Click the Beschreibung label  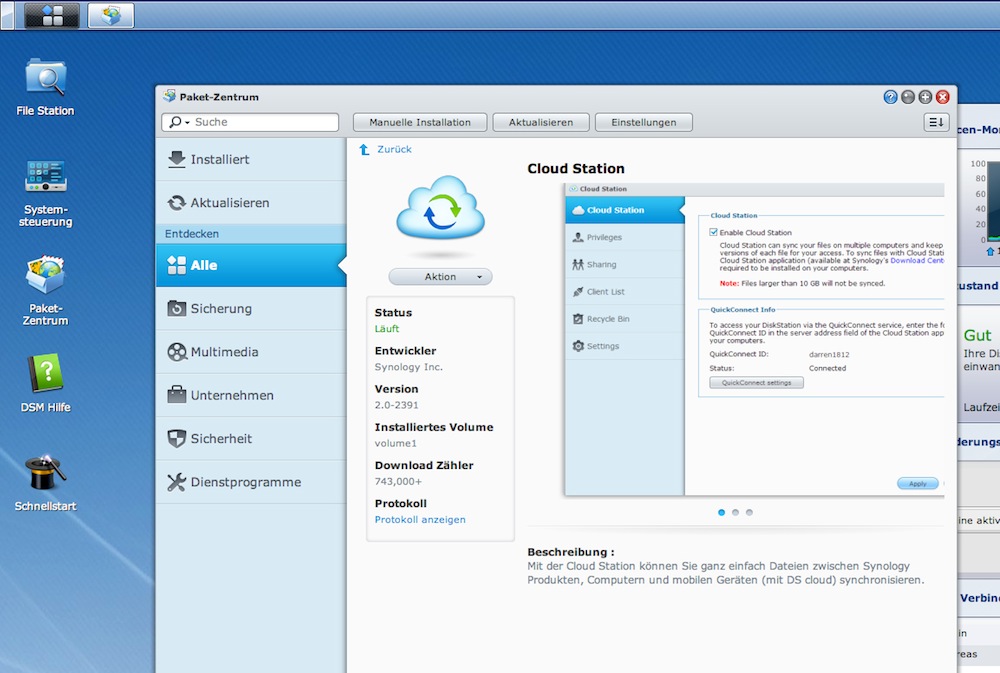point(571,552)
